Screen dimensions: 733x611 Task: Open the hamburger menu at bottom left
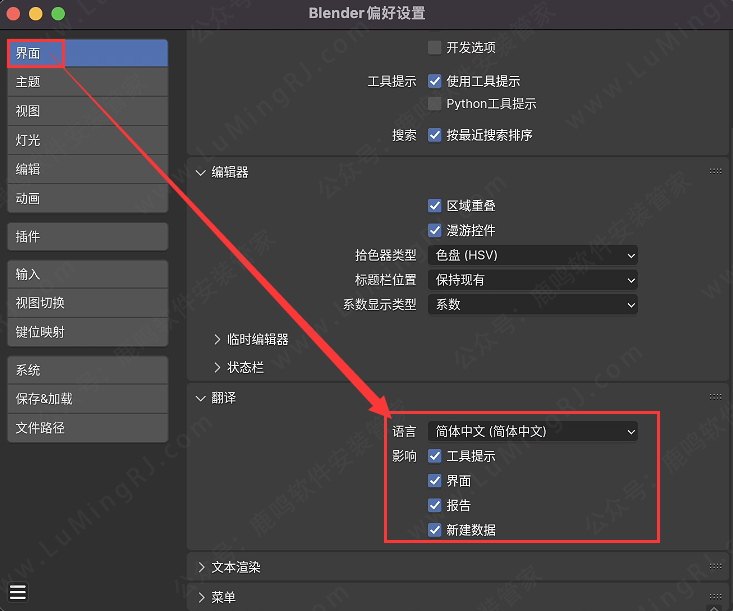click(18, 591)
